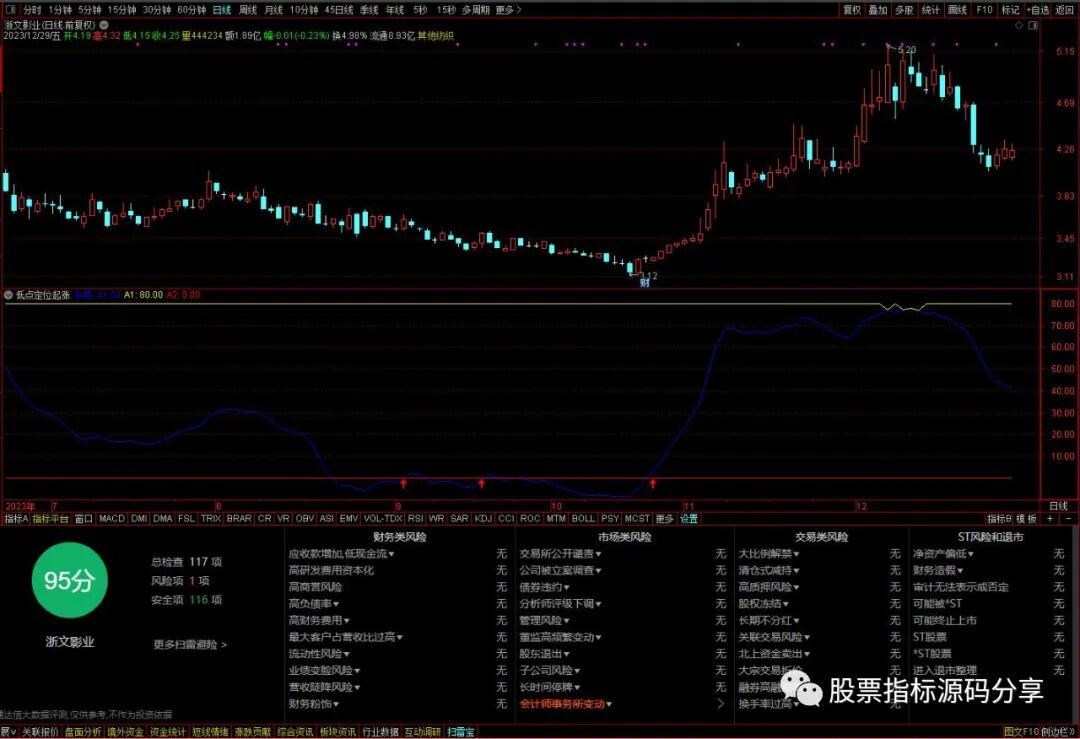Click the 返回 button

[1065, 10]
